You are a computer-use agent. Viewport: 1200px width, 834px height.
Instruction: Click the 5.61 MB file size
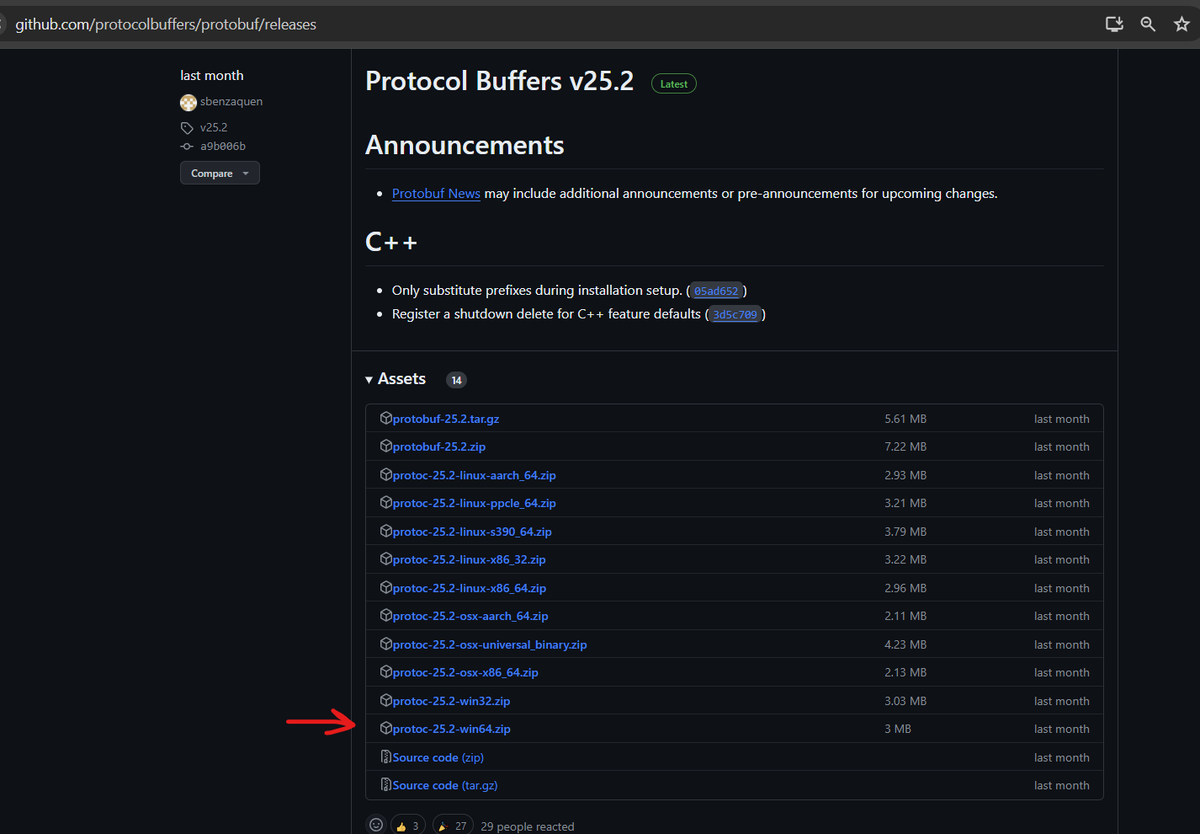coord(905,419)
